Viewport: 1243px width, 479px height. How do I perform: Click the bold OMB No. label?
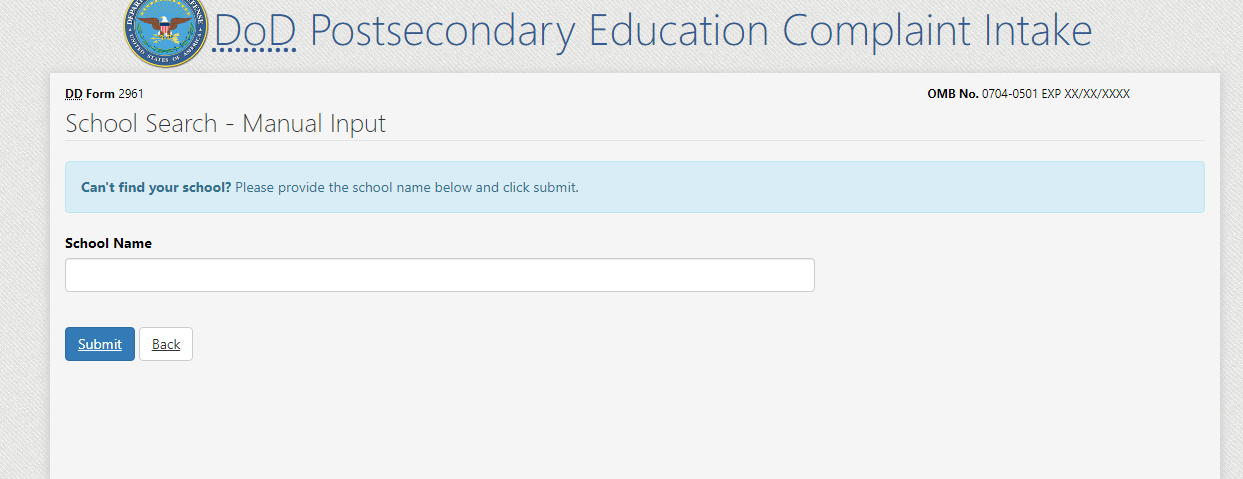953,94
